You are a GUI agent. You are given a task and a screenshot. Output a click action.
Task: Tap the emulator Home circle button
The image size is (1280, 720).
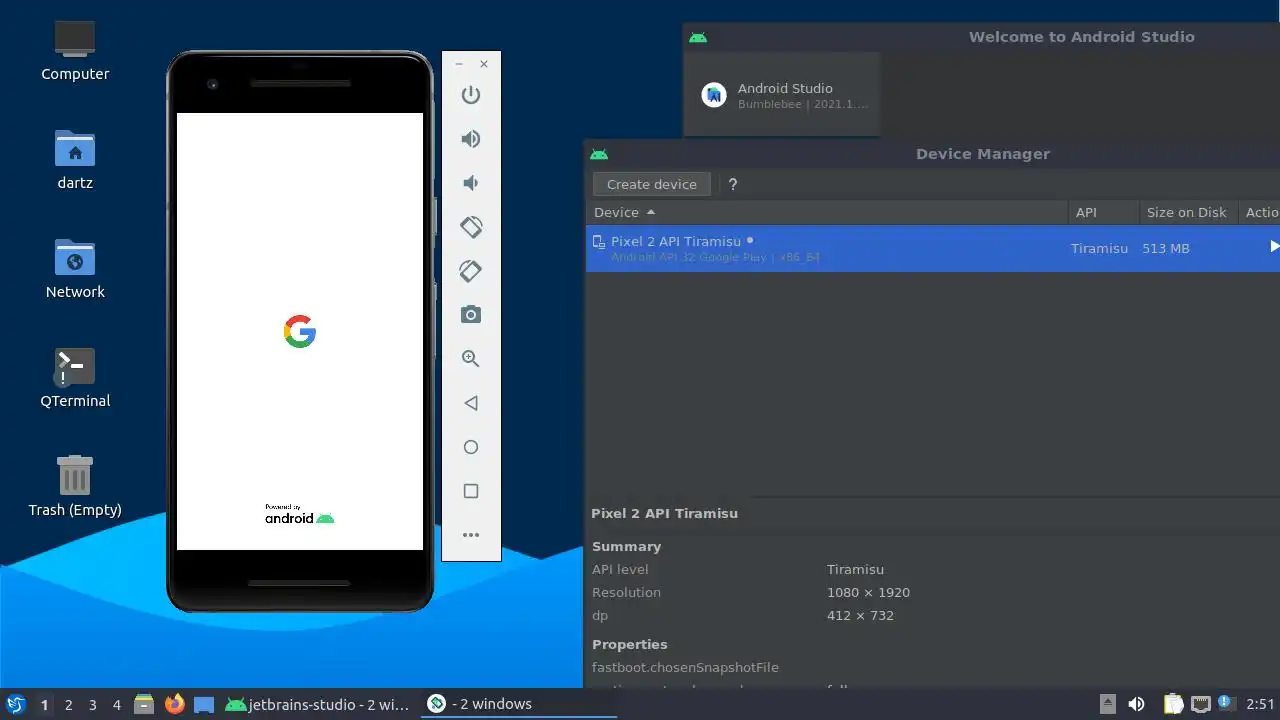click(471, 447)
